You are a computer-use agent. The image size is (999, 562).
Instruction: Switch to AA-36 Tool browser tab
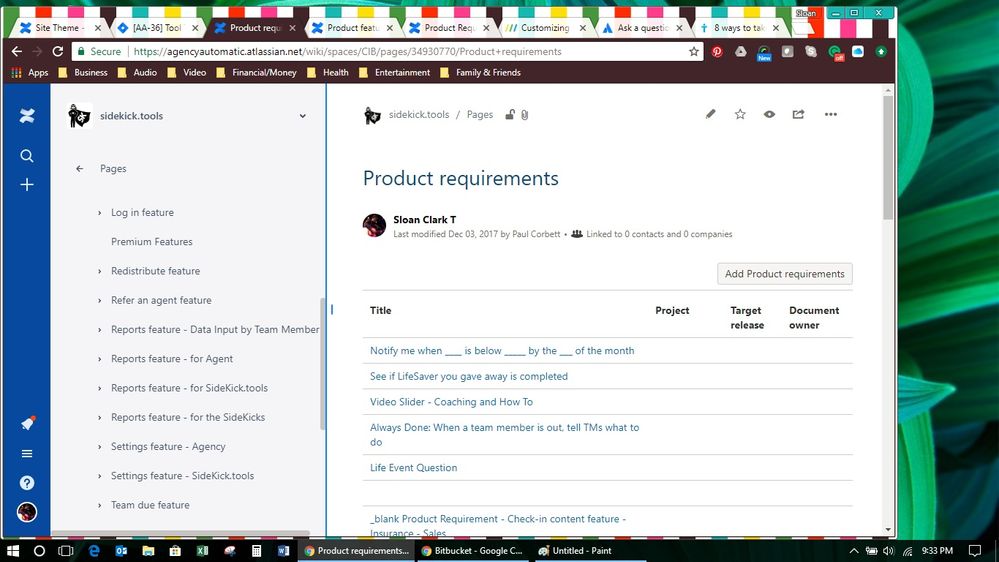coord(156,27)
